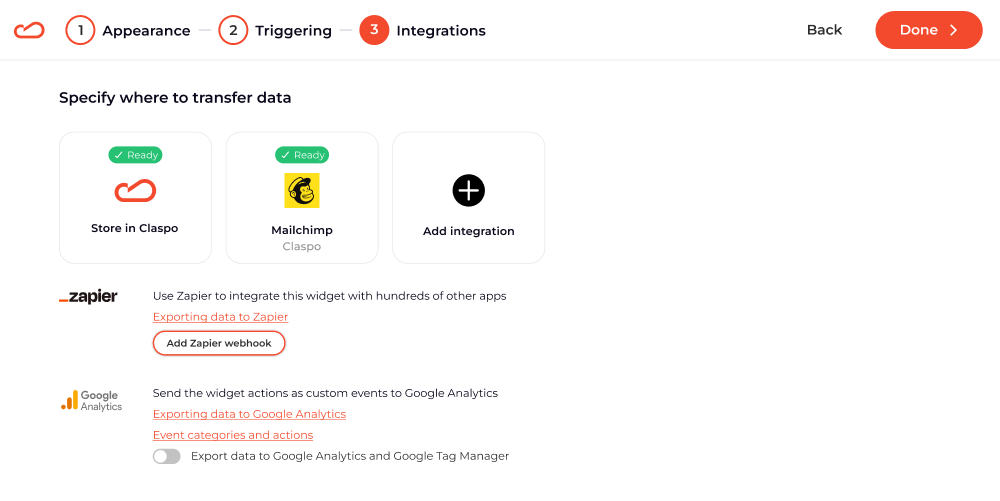
Task: Click step 1 circle for Appearance
Action: click(x=80, y=30)
